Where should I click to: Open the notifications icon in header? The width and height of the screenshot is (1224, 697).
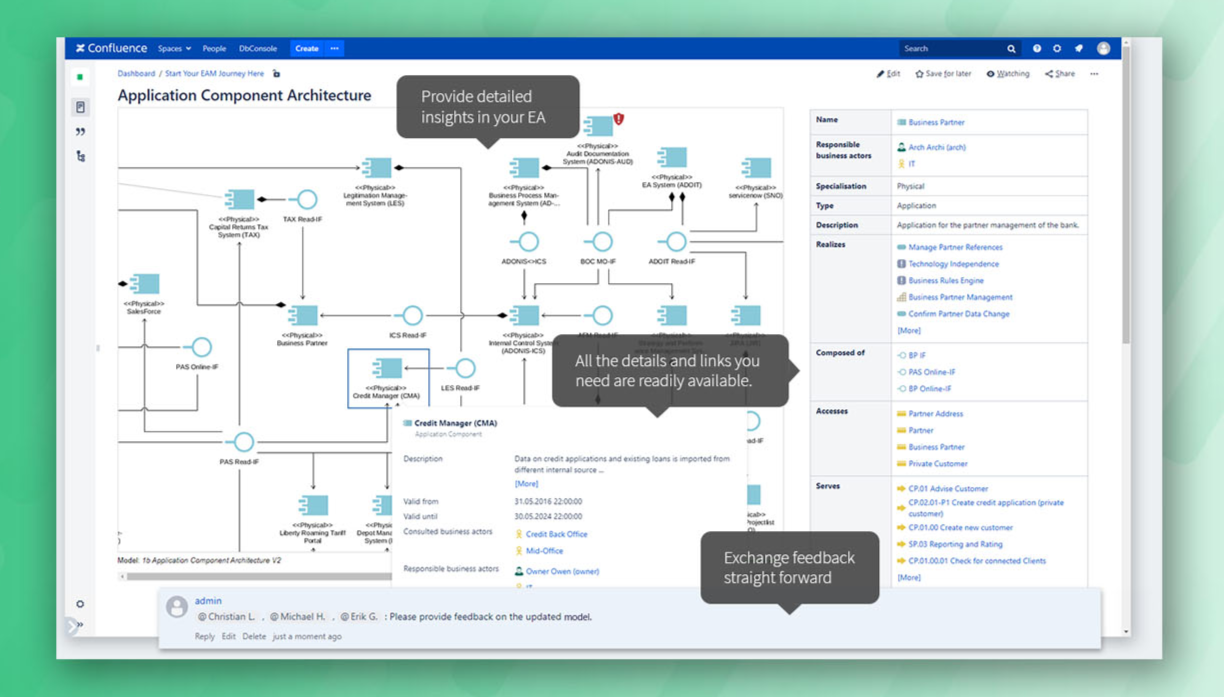(x=1078, y=48)
